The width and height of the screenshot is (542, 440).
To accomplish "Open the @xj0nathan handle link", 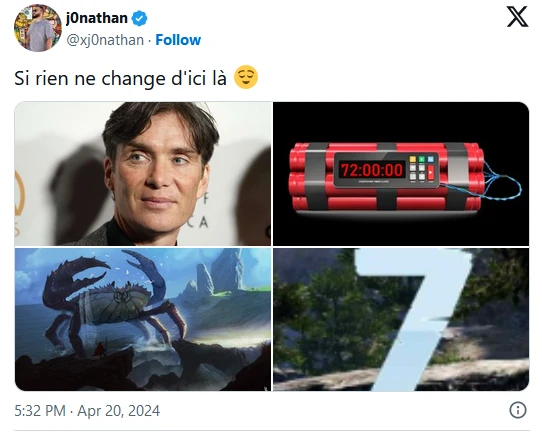I will (x=105, y=40).
